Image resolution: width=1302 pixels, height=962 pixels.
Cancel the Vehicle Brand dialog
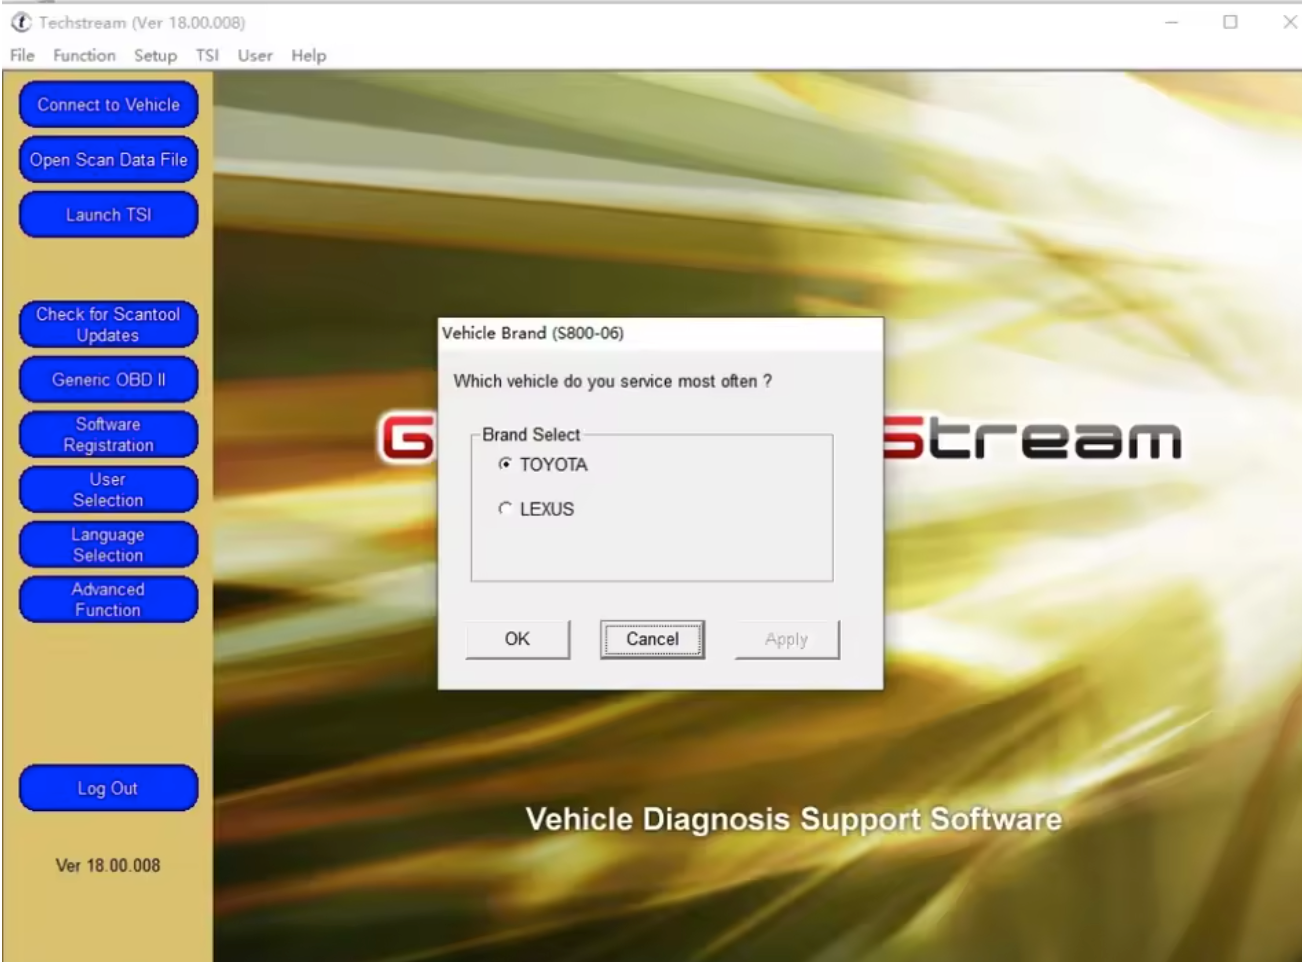pyautogui.click(x=652, y=638)
